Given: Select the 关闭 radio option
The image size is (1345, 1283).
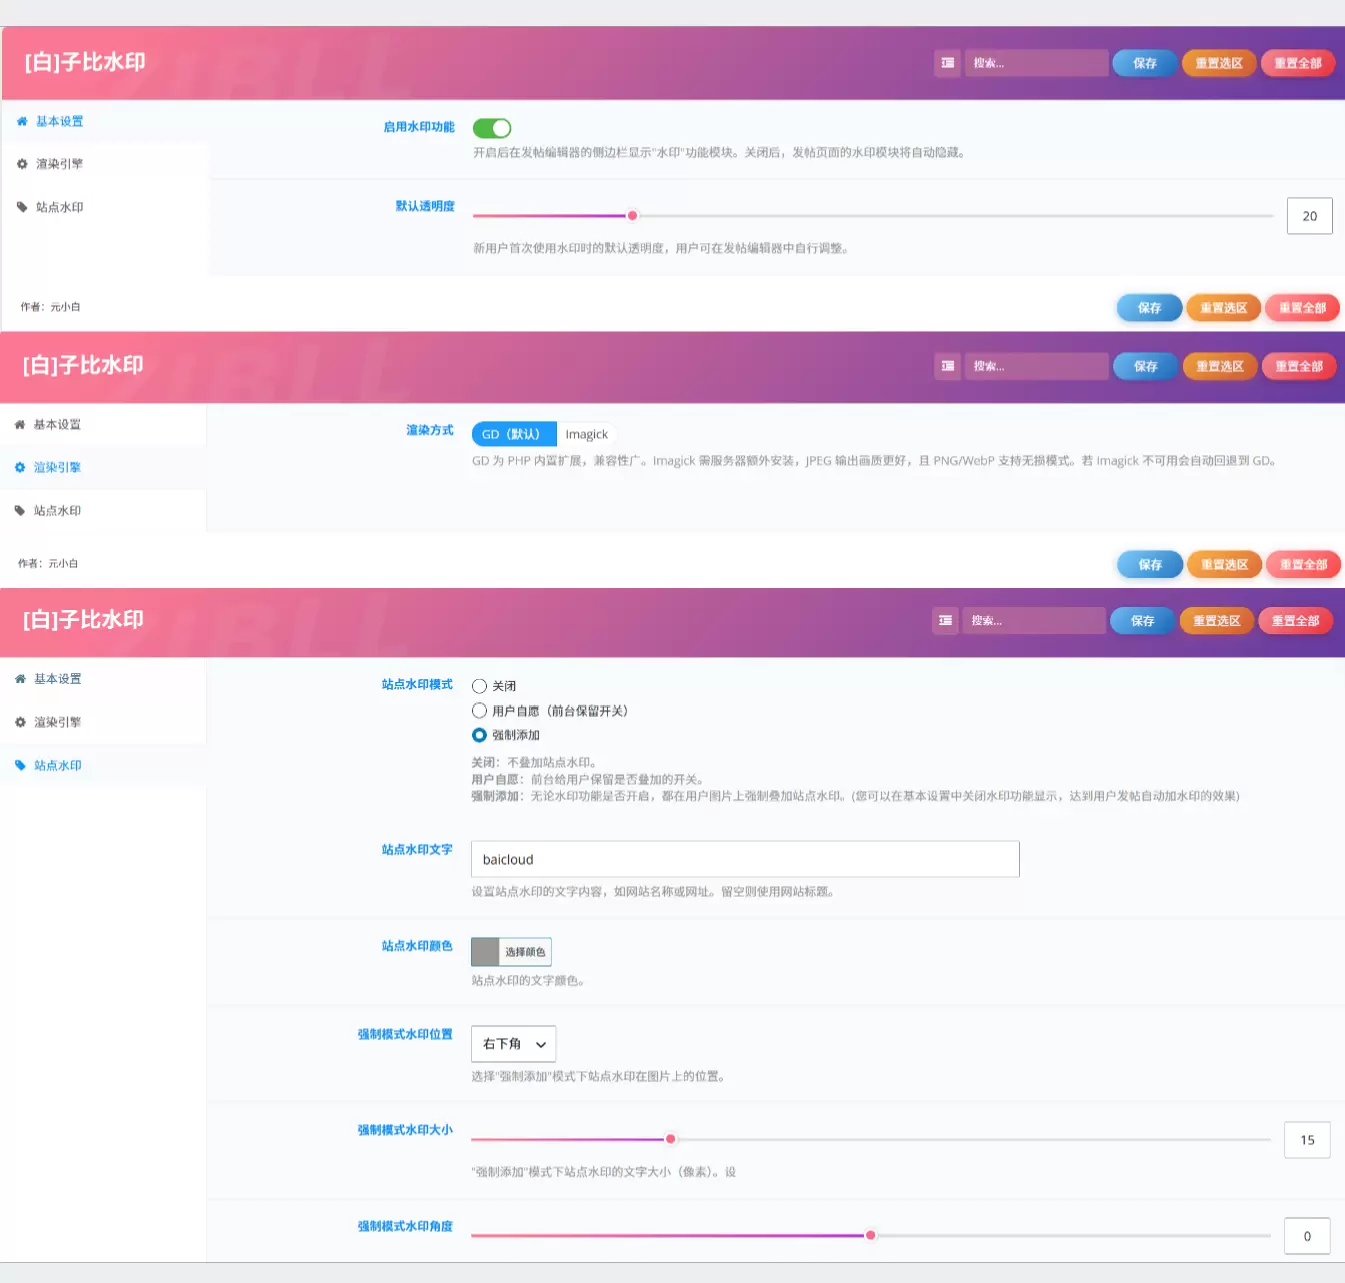Looking at the screenshot, I should pos(479,686).
